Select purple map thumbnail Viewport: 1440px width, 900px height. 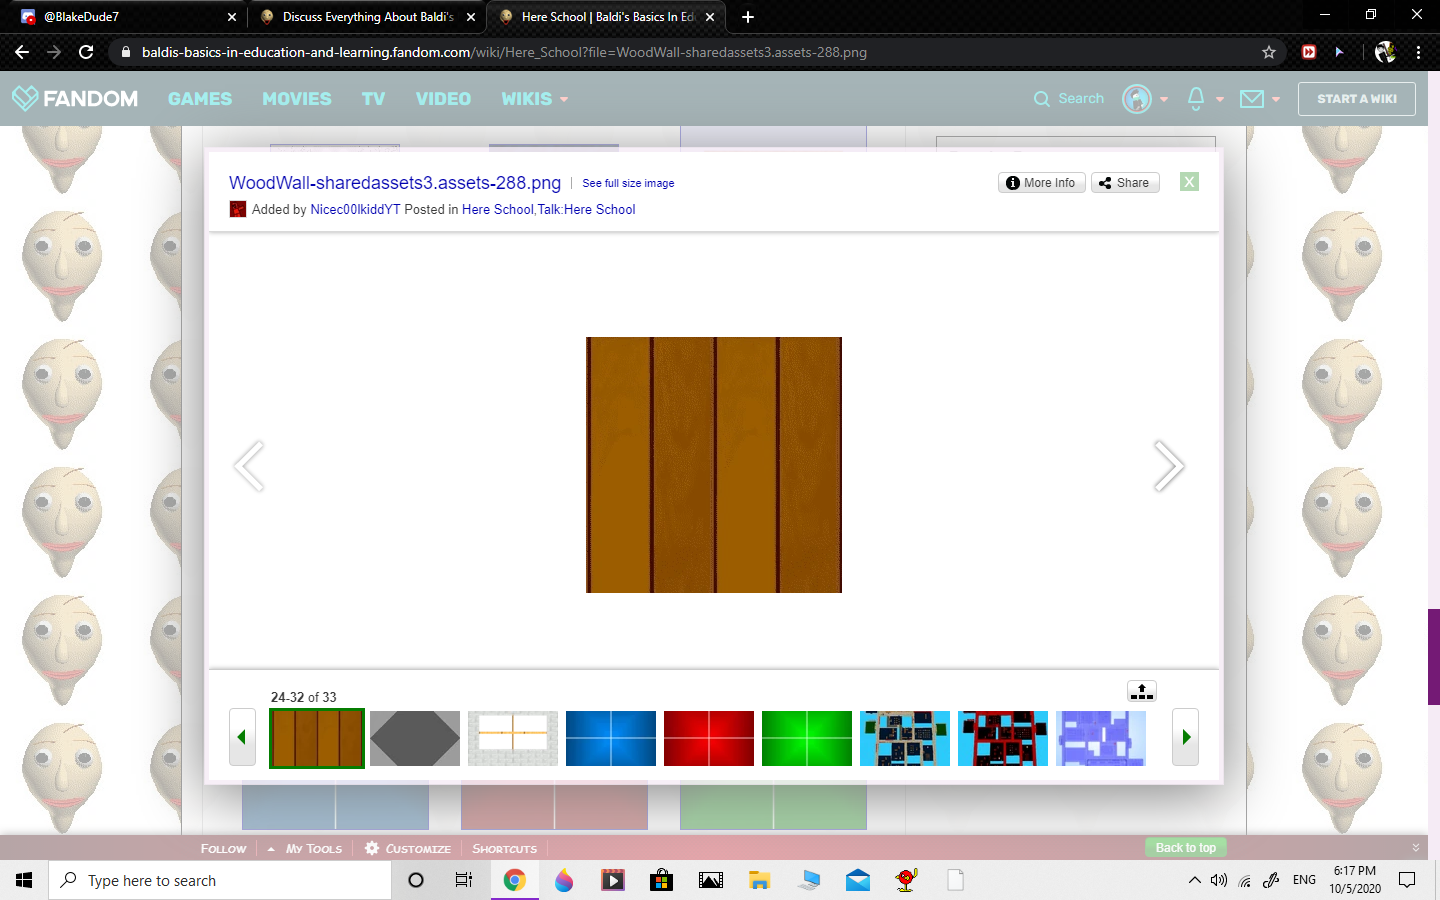click(1101, 738)
